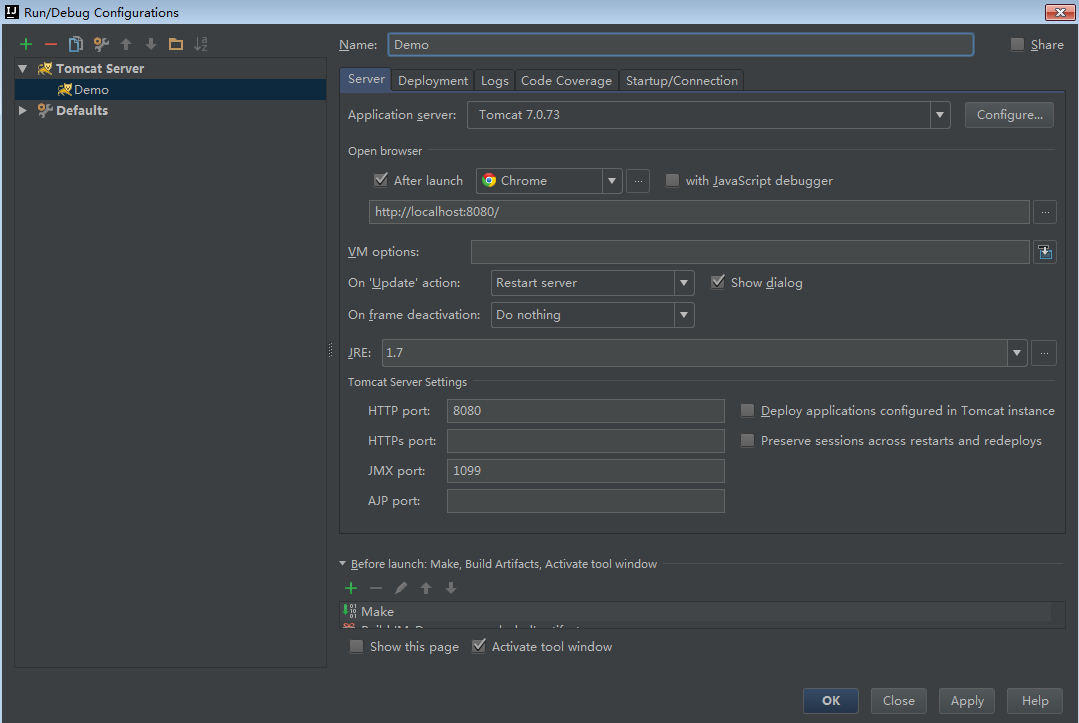Enable the with JavaScript debugger checkbox
This screenshot has height=723, width=1079.
pyautogui.click(x=673, y=180)
